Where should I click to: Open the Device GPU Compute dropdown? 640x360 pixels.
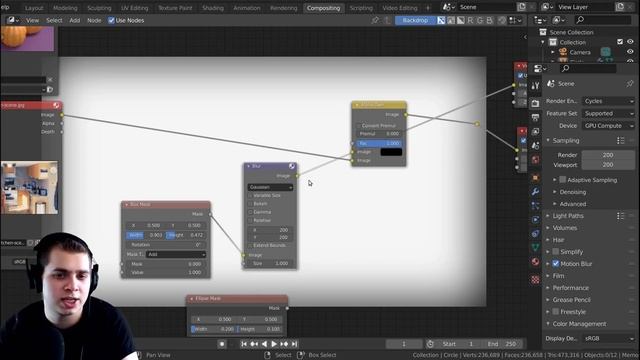(608, 126)
